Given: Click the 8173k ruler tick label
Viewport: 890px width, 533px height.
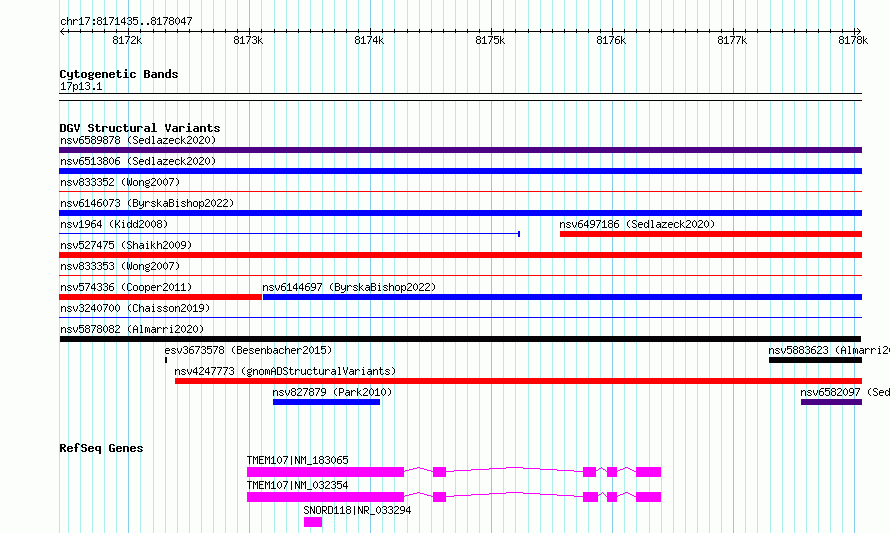Looking at the screenshot, I should coord(248,40).
